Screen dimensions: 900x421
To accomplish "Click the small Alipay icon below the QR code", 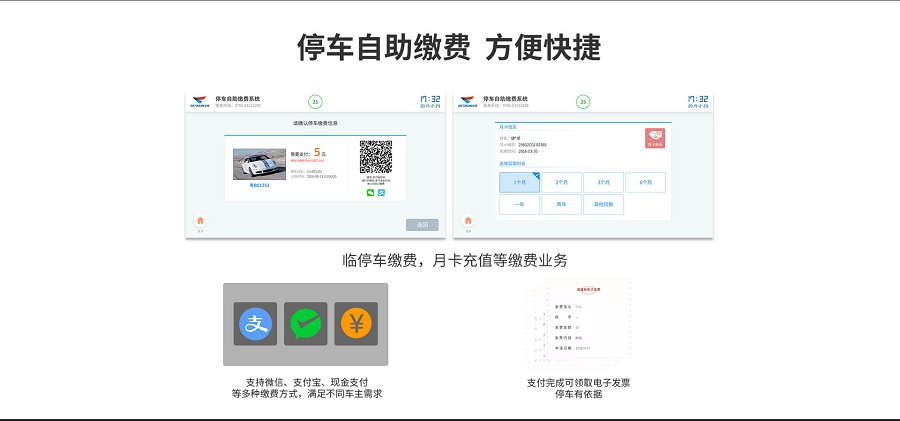I will tap(381, 192).
